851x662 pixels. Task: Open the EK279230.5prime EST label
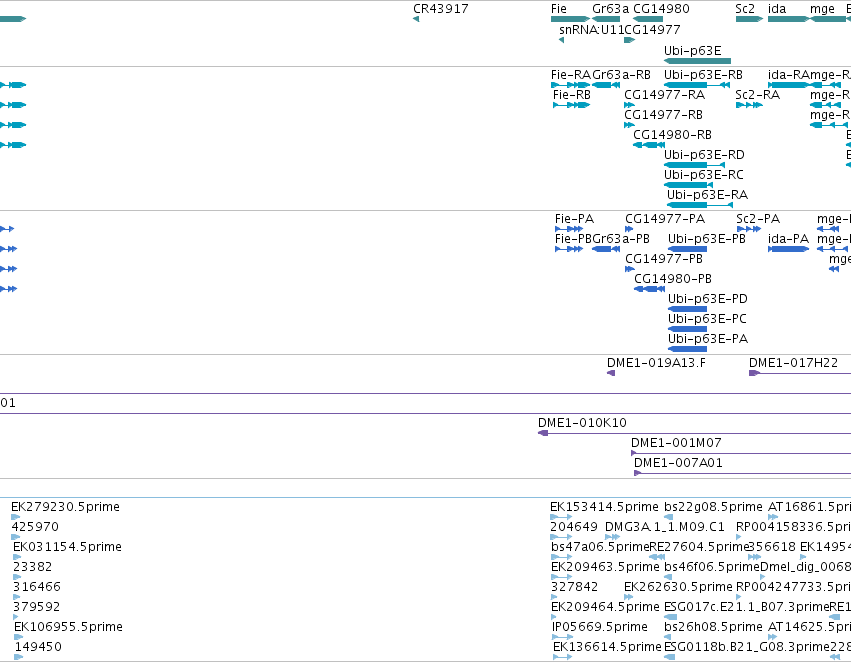(x=65, y=507)
